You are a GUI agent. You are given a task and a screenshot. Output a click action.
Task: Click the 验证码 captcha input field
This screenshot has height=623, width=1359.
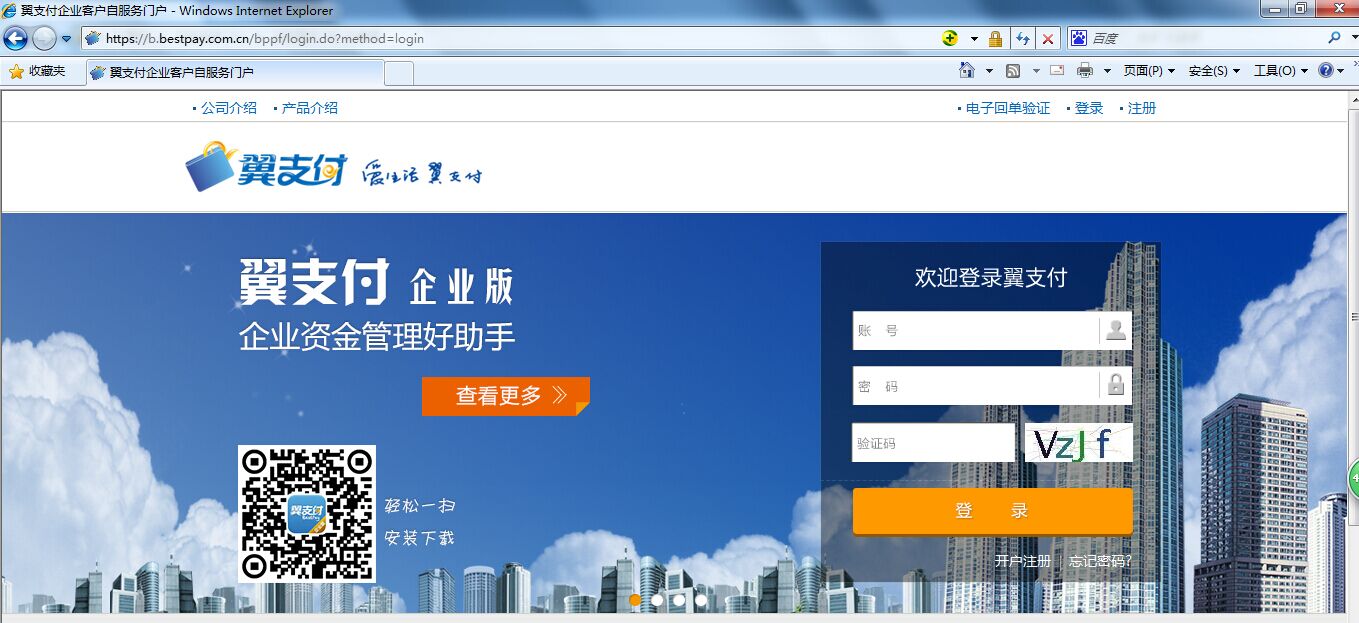934,443
